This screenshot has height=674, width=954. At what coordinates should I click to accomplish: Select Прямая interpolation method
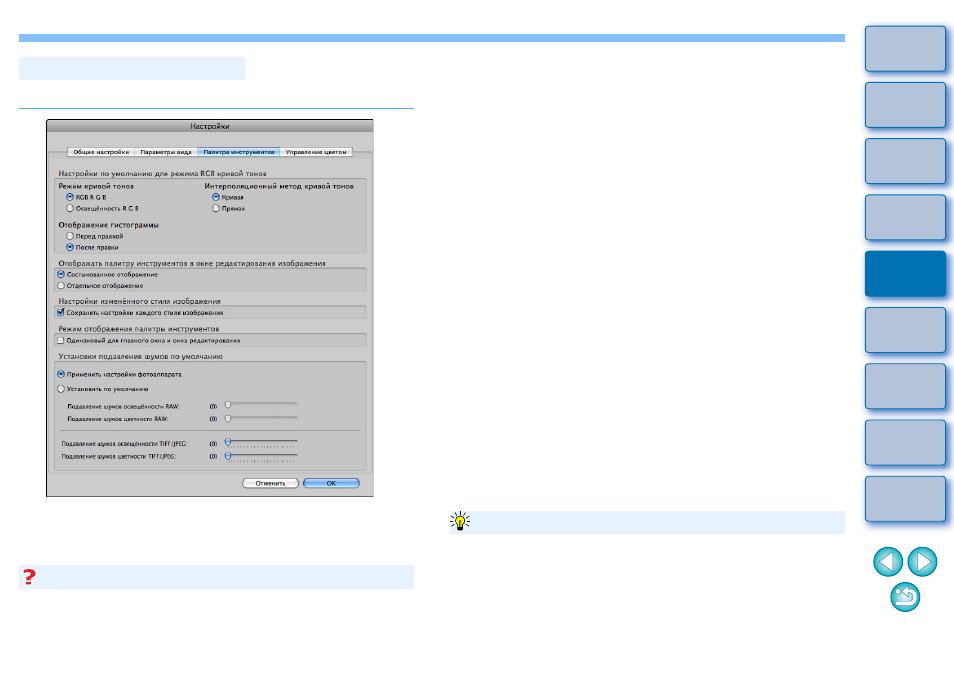pyautogui.click(x=216, y=208)
